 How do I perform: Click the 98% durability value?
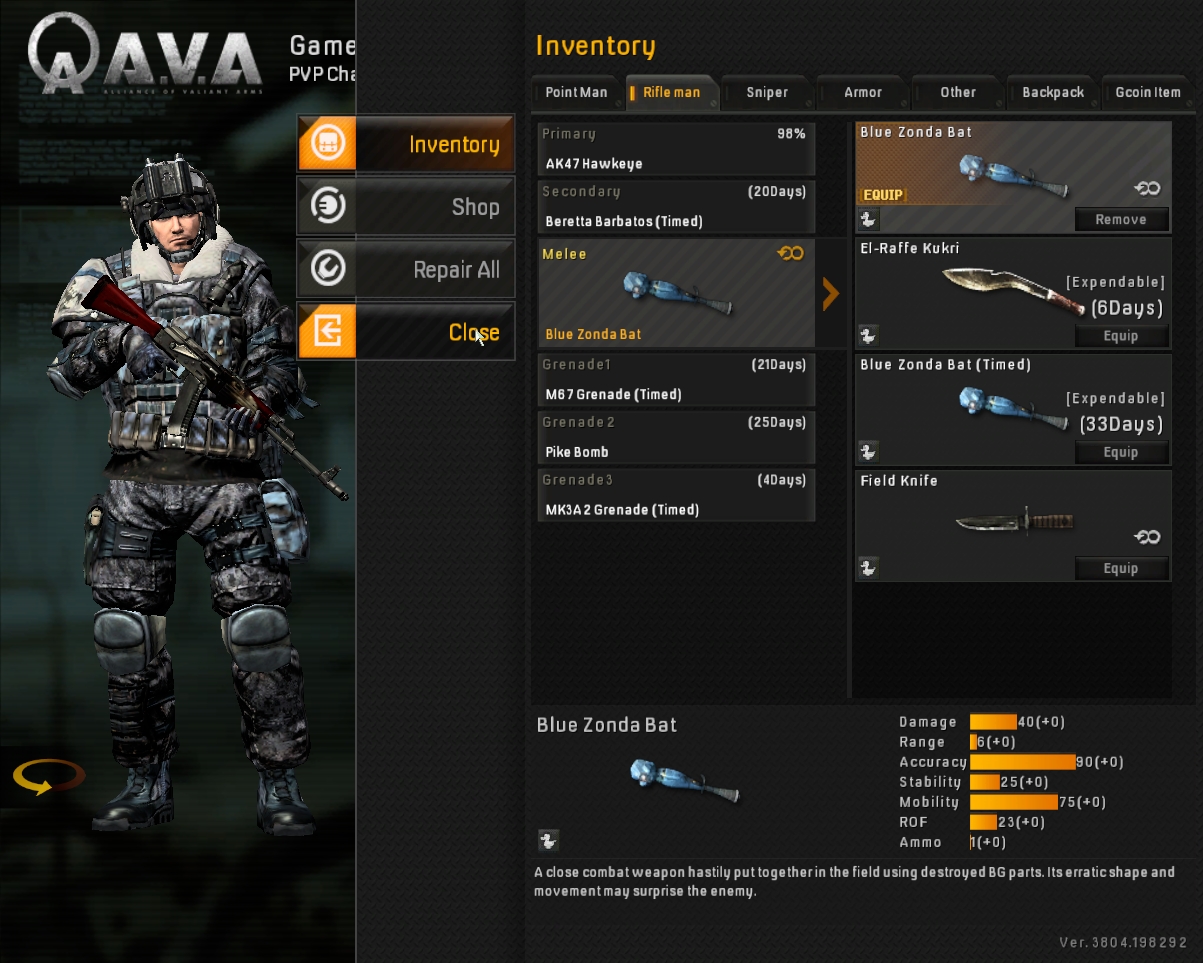pyautogui.click(x=791, y=134)
